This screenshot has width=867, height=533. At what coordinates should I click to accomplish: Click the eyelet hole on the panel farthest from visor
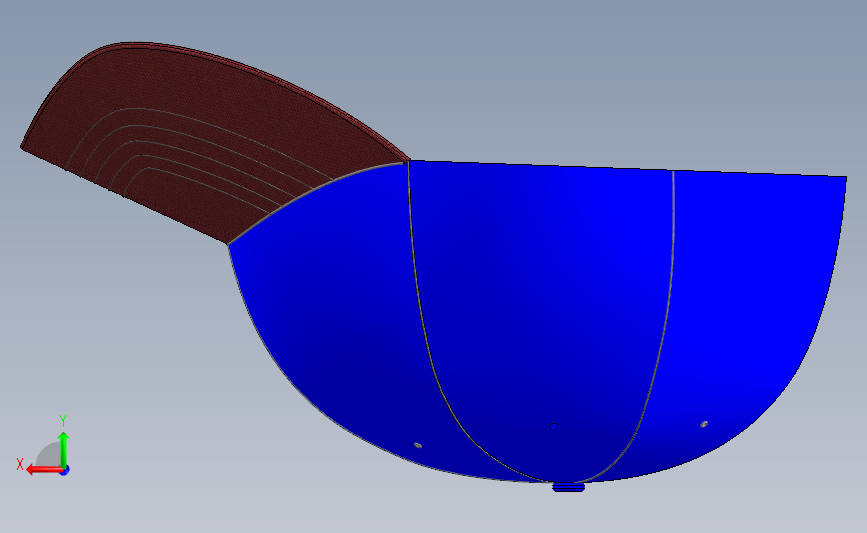click(x=704, y=424)
